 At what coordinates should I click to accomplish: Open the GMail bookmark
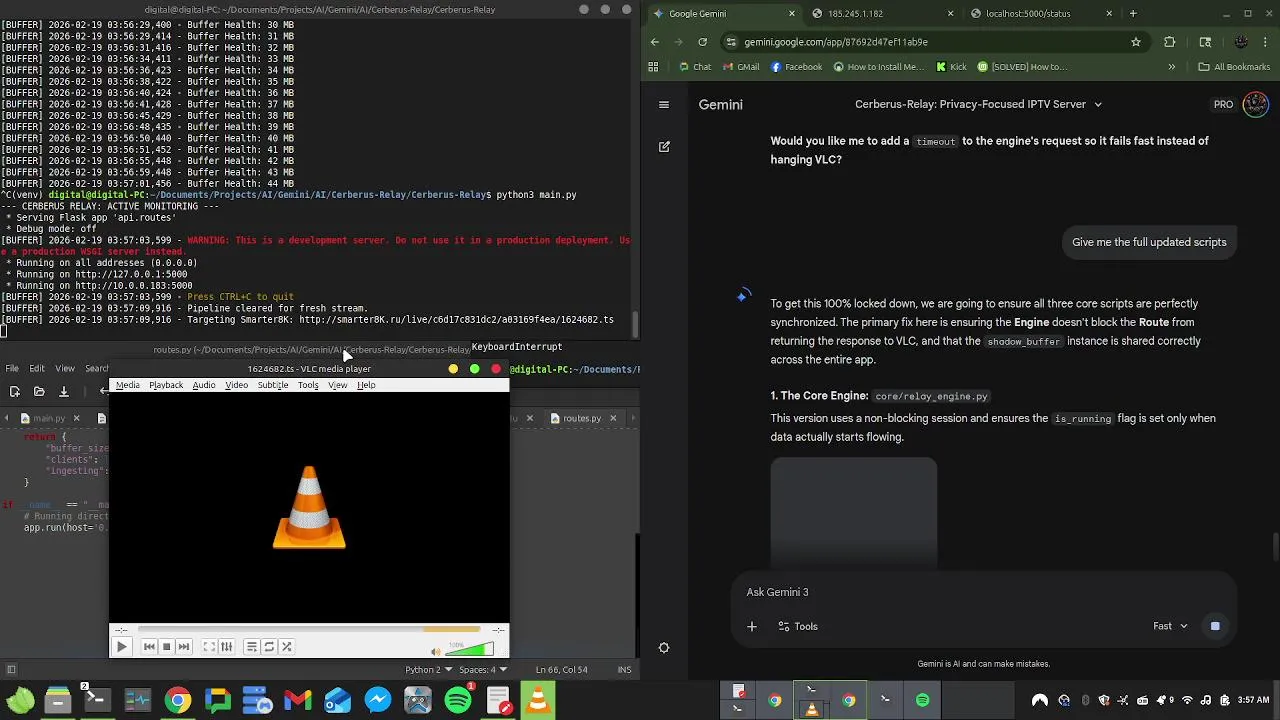coord(740,67)
